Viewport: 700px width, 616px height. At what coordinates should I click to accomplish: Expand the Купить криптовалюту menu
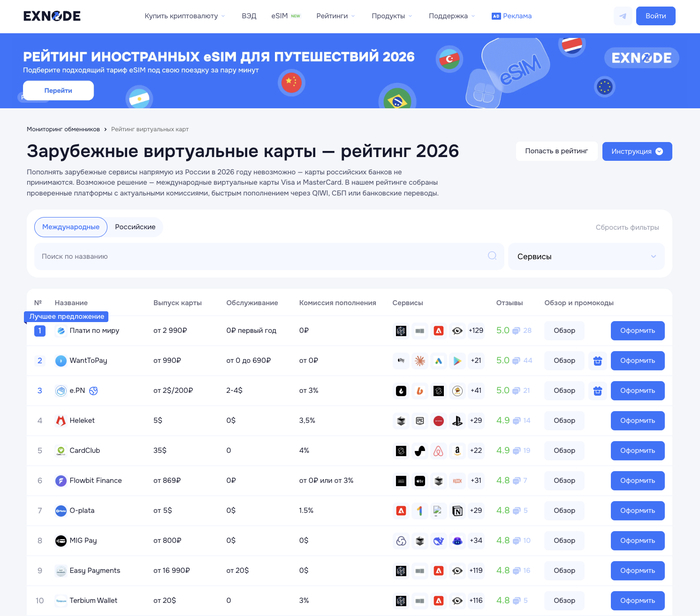[184, 16]
